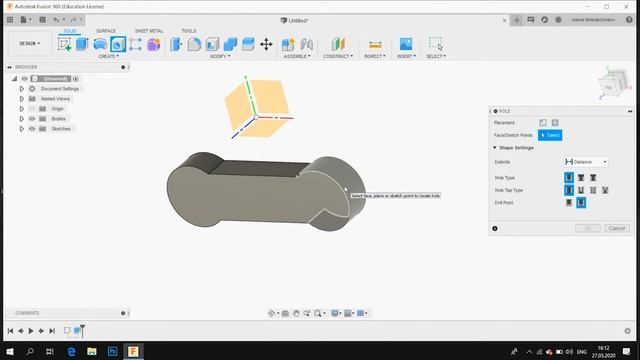Click the Select tool icon
The image size is (640, 360).
click(436, 43)
